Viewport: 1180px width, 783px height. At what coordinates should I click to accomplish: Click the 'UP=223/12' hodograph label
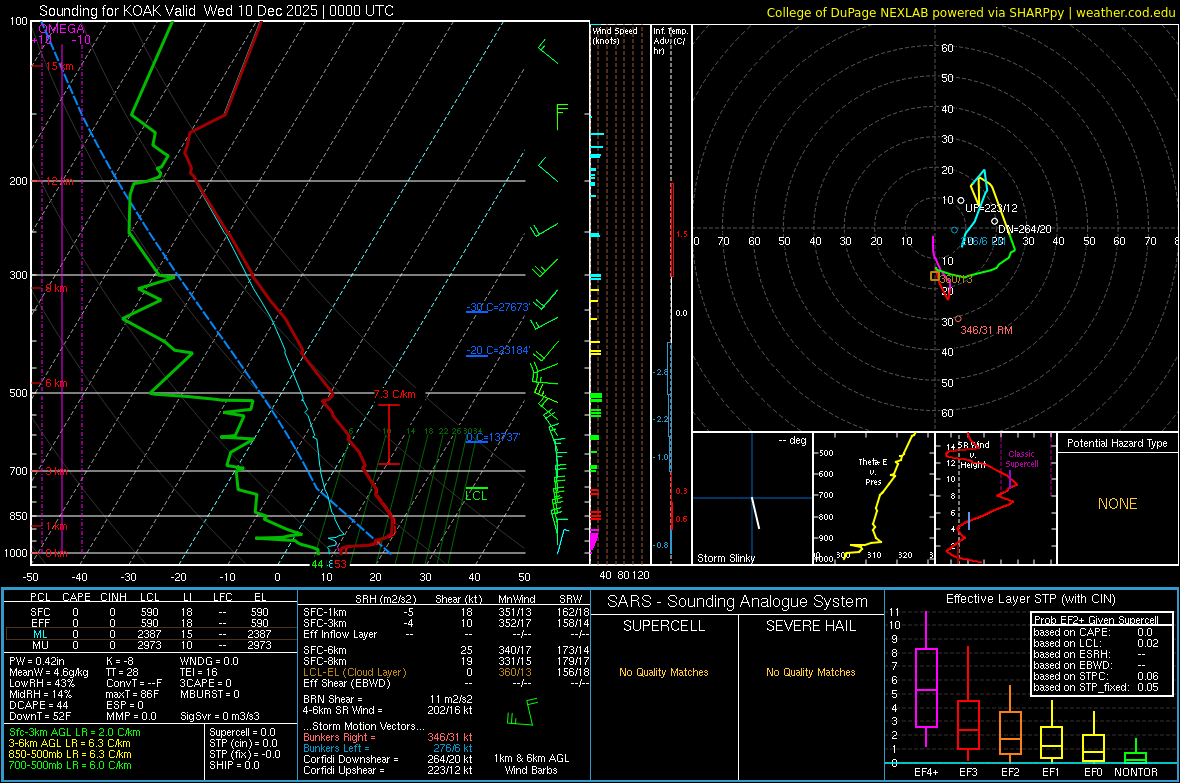click(991, 209)
